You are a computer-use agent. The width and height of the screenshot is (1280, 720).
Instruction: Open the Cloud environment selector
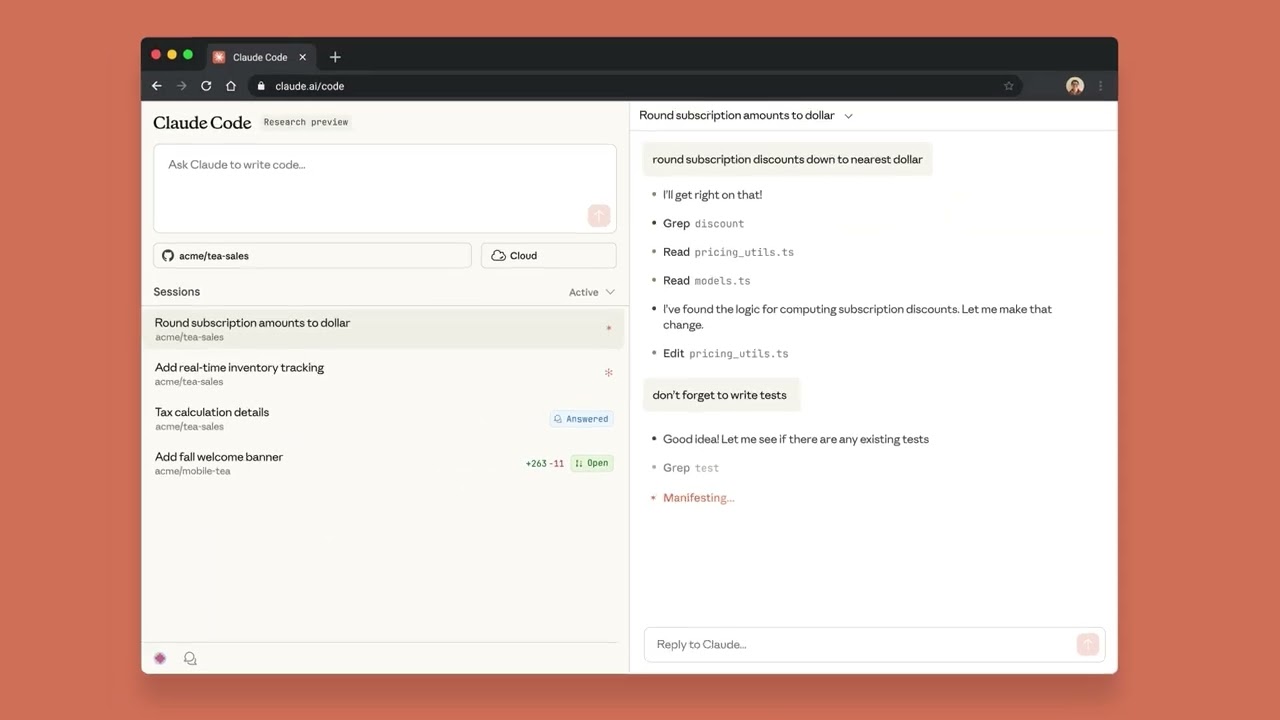coord(548,256)
